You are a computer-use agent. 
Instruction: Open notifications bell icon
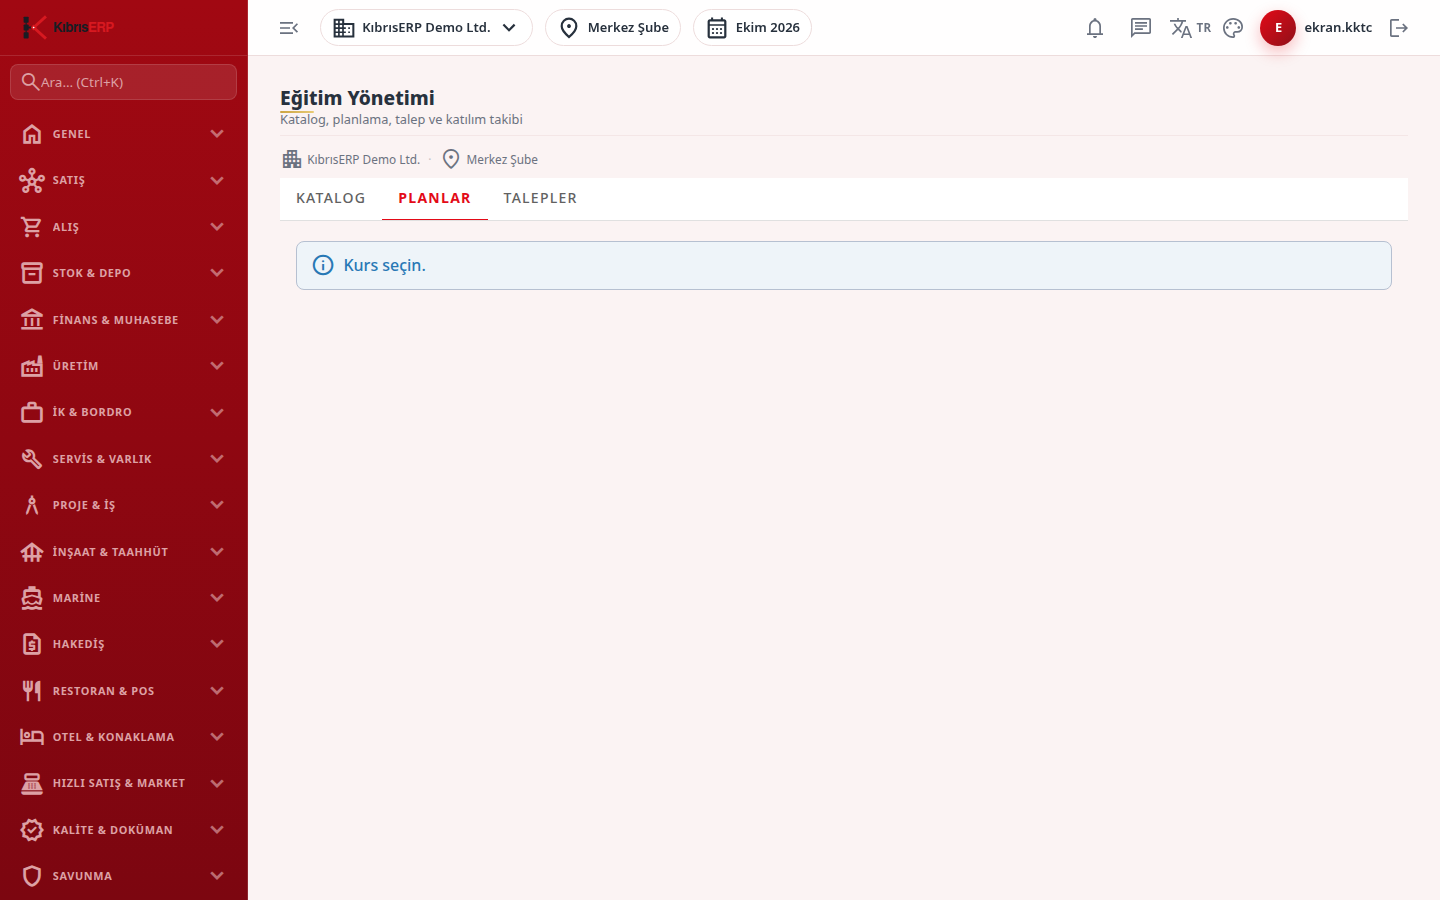(x=1095, y=28)
